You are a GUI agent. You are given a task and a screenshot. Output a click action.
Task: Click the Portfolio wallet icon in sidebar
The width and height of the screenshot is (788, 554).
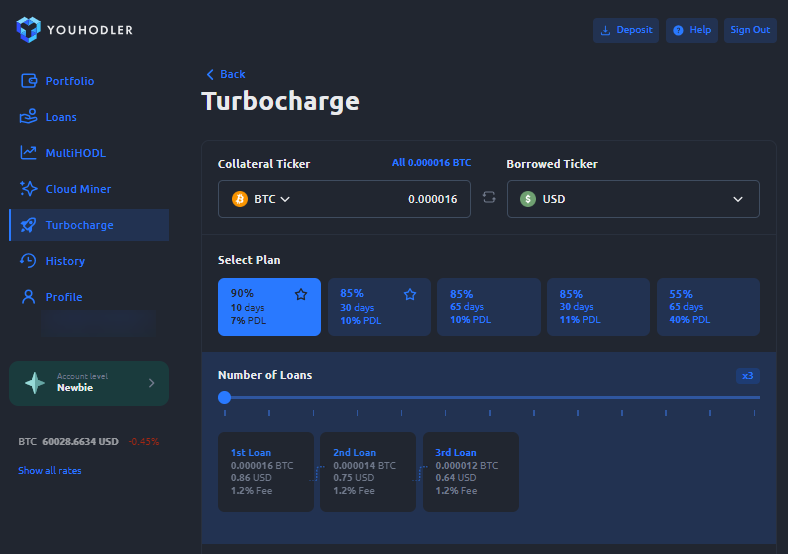coord(29,81)
